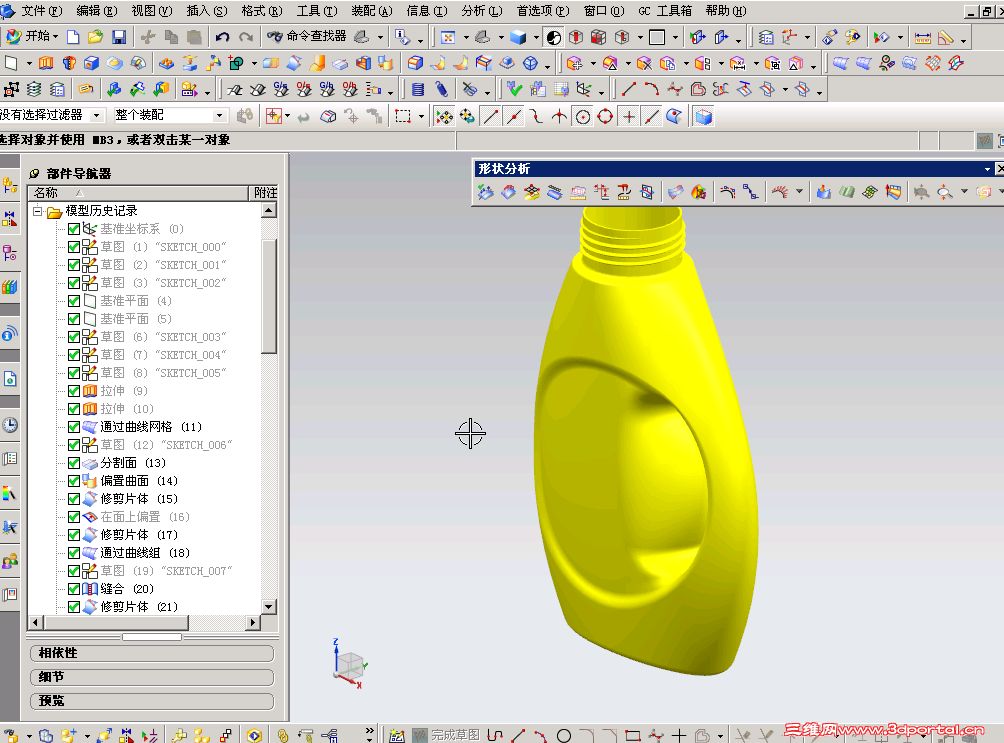Screen dimensions: 1004x743
Task: Click the arc tool in third toolbar row
Action: [x=652, y=90]
